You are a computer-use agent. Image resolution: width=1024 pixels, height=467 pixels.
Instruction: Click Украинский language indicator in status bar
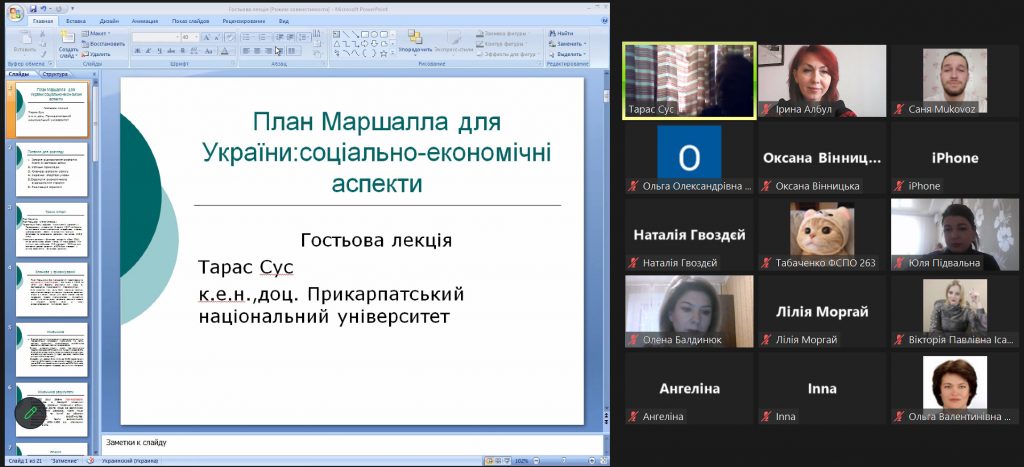click(128, 460)
